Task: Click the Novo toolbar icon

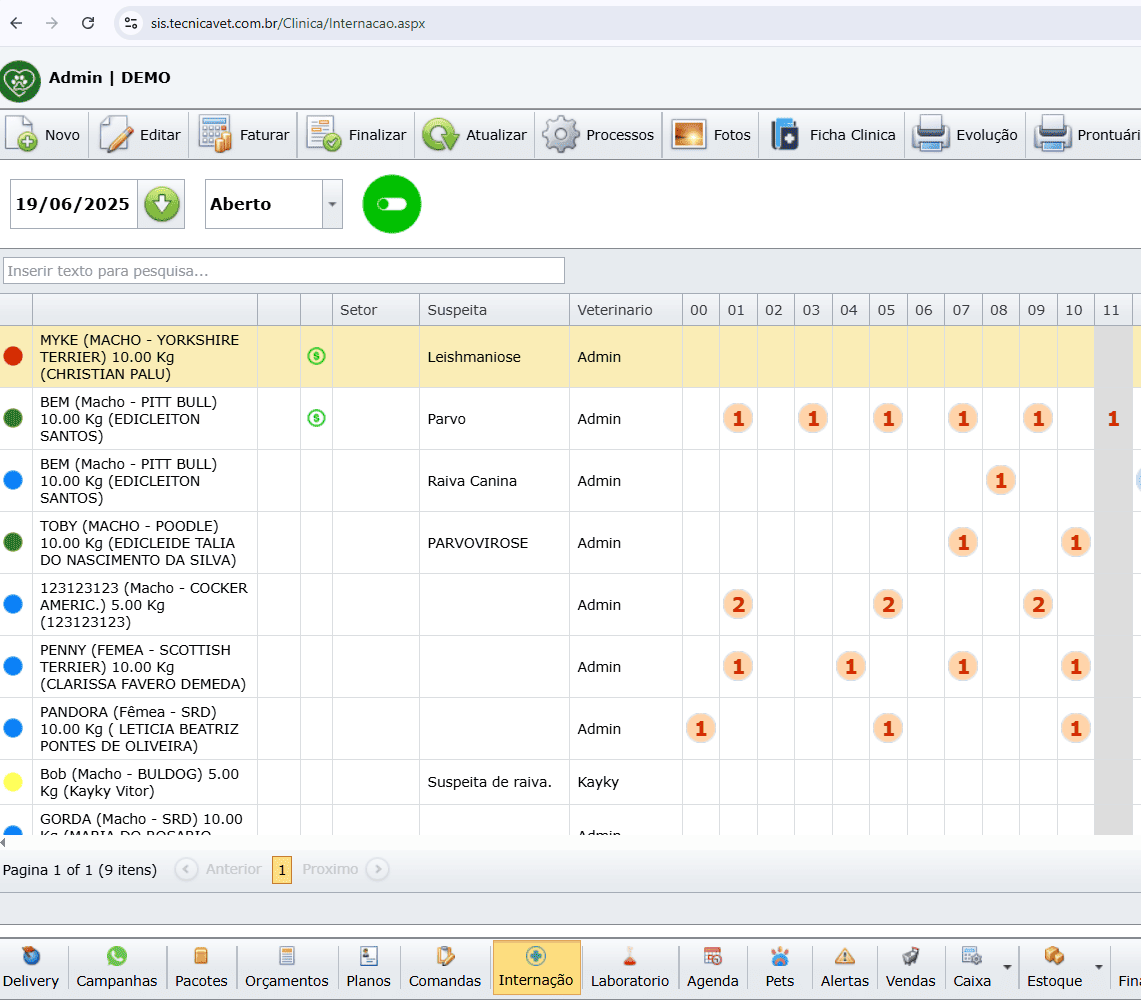Action: (22, 135)
